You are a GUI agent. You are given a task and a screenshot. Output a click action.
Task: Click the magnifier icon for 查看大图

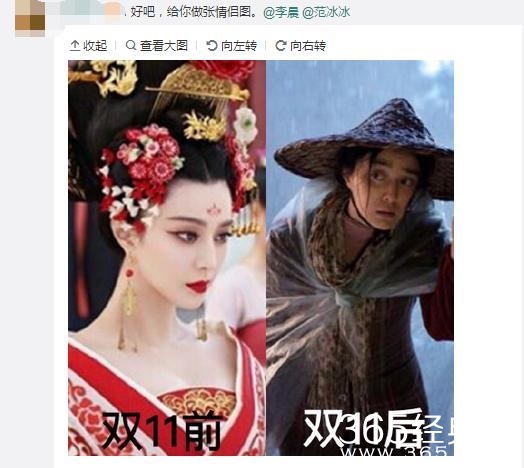click(x=131, y=45)
